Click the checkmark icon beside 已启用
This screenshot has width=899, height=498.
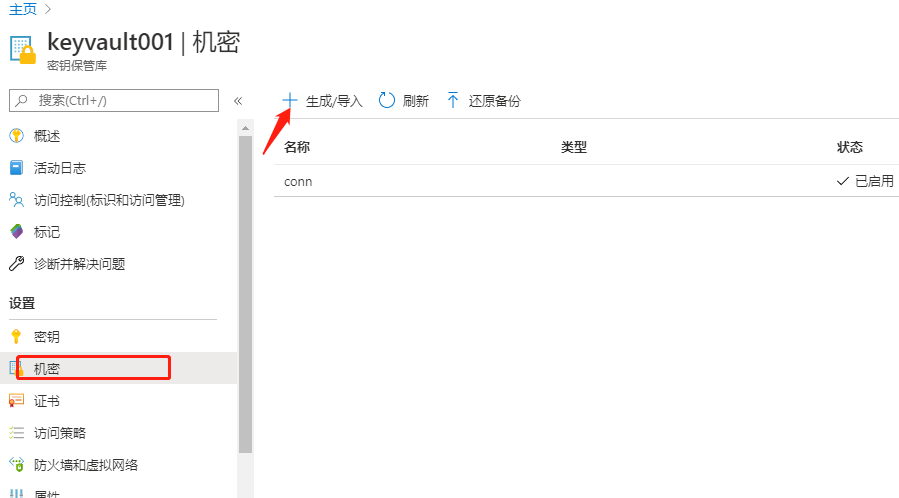(x=842, y=181)
